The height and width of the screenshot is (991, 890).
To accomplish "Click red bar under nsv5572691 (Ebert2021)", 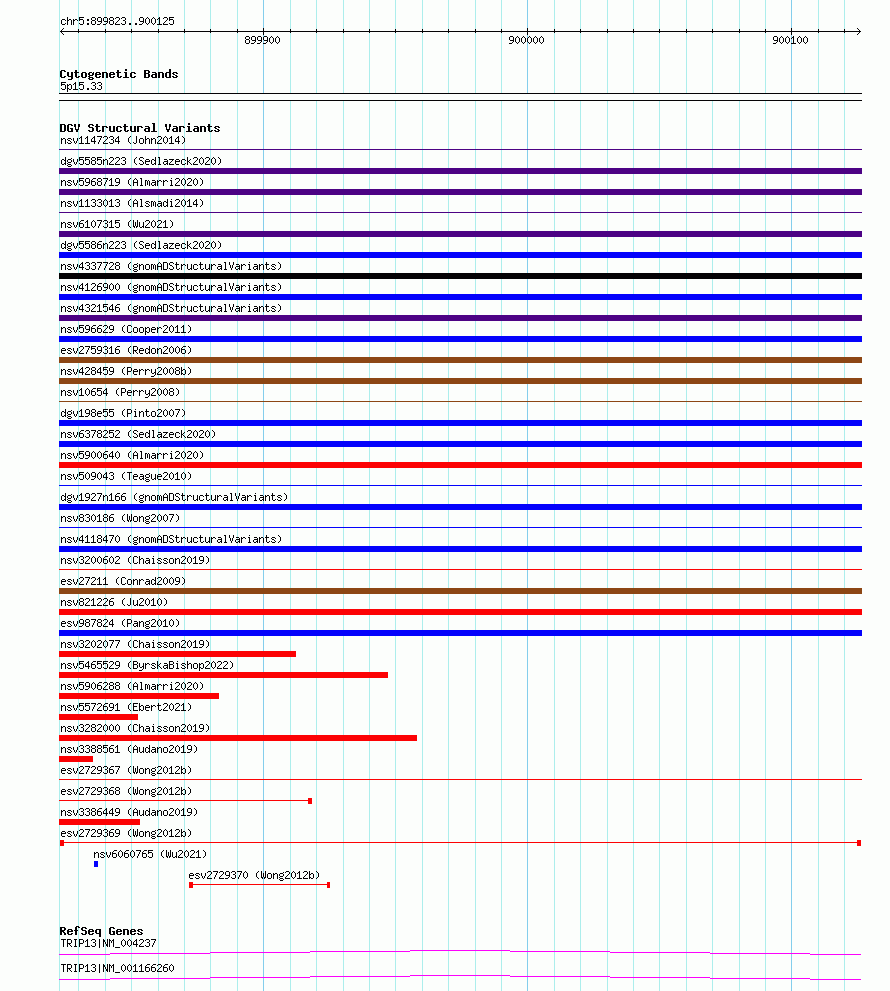I will [99, 717].
